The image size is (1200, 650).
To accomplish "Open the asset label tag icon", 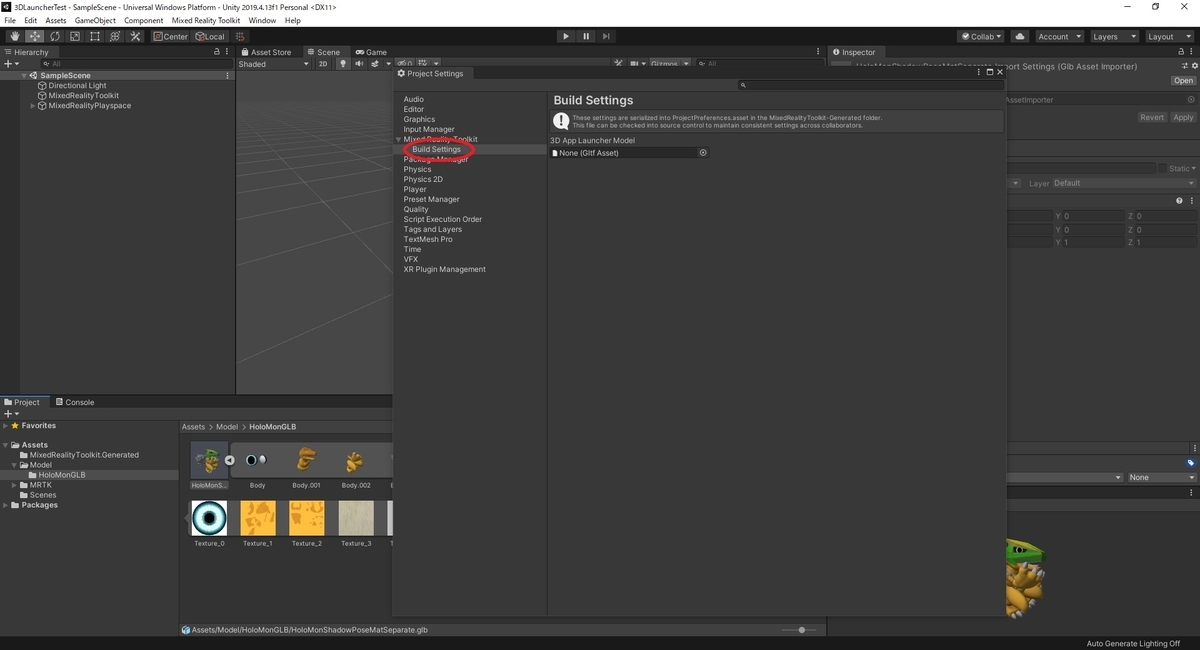I will pos(1191,463).
